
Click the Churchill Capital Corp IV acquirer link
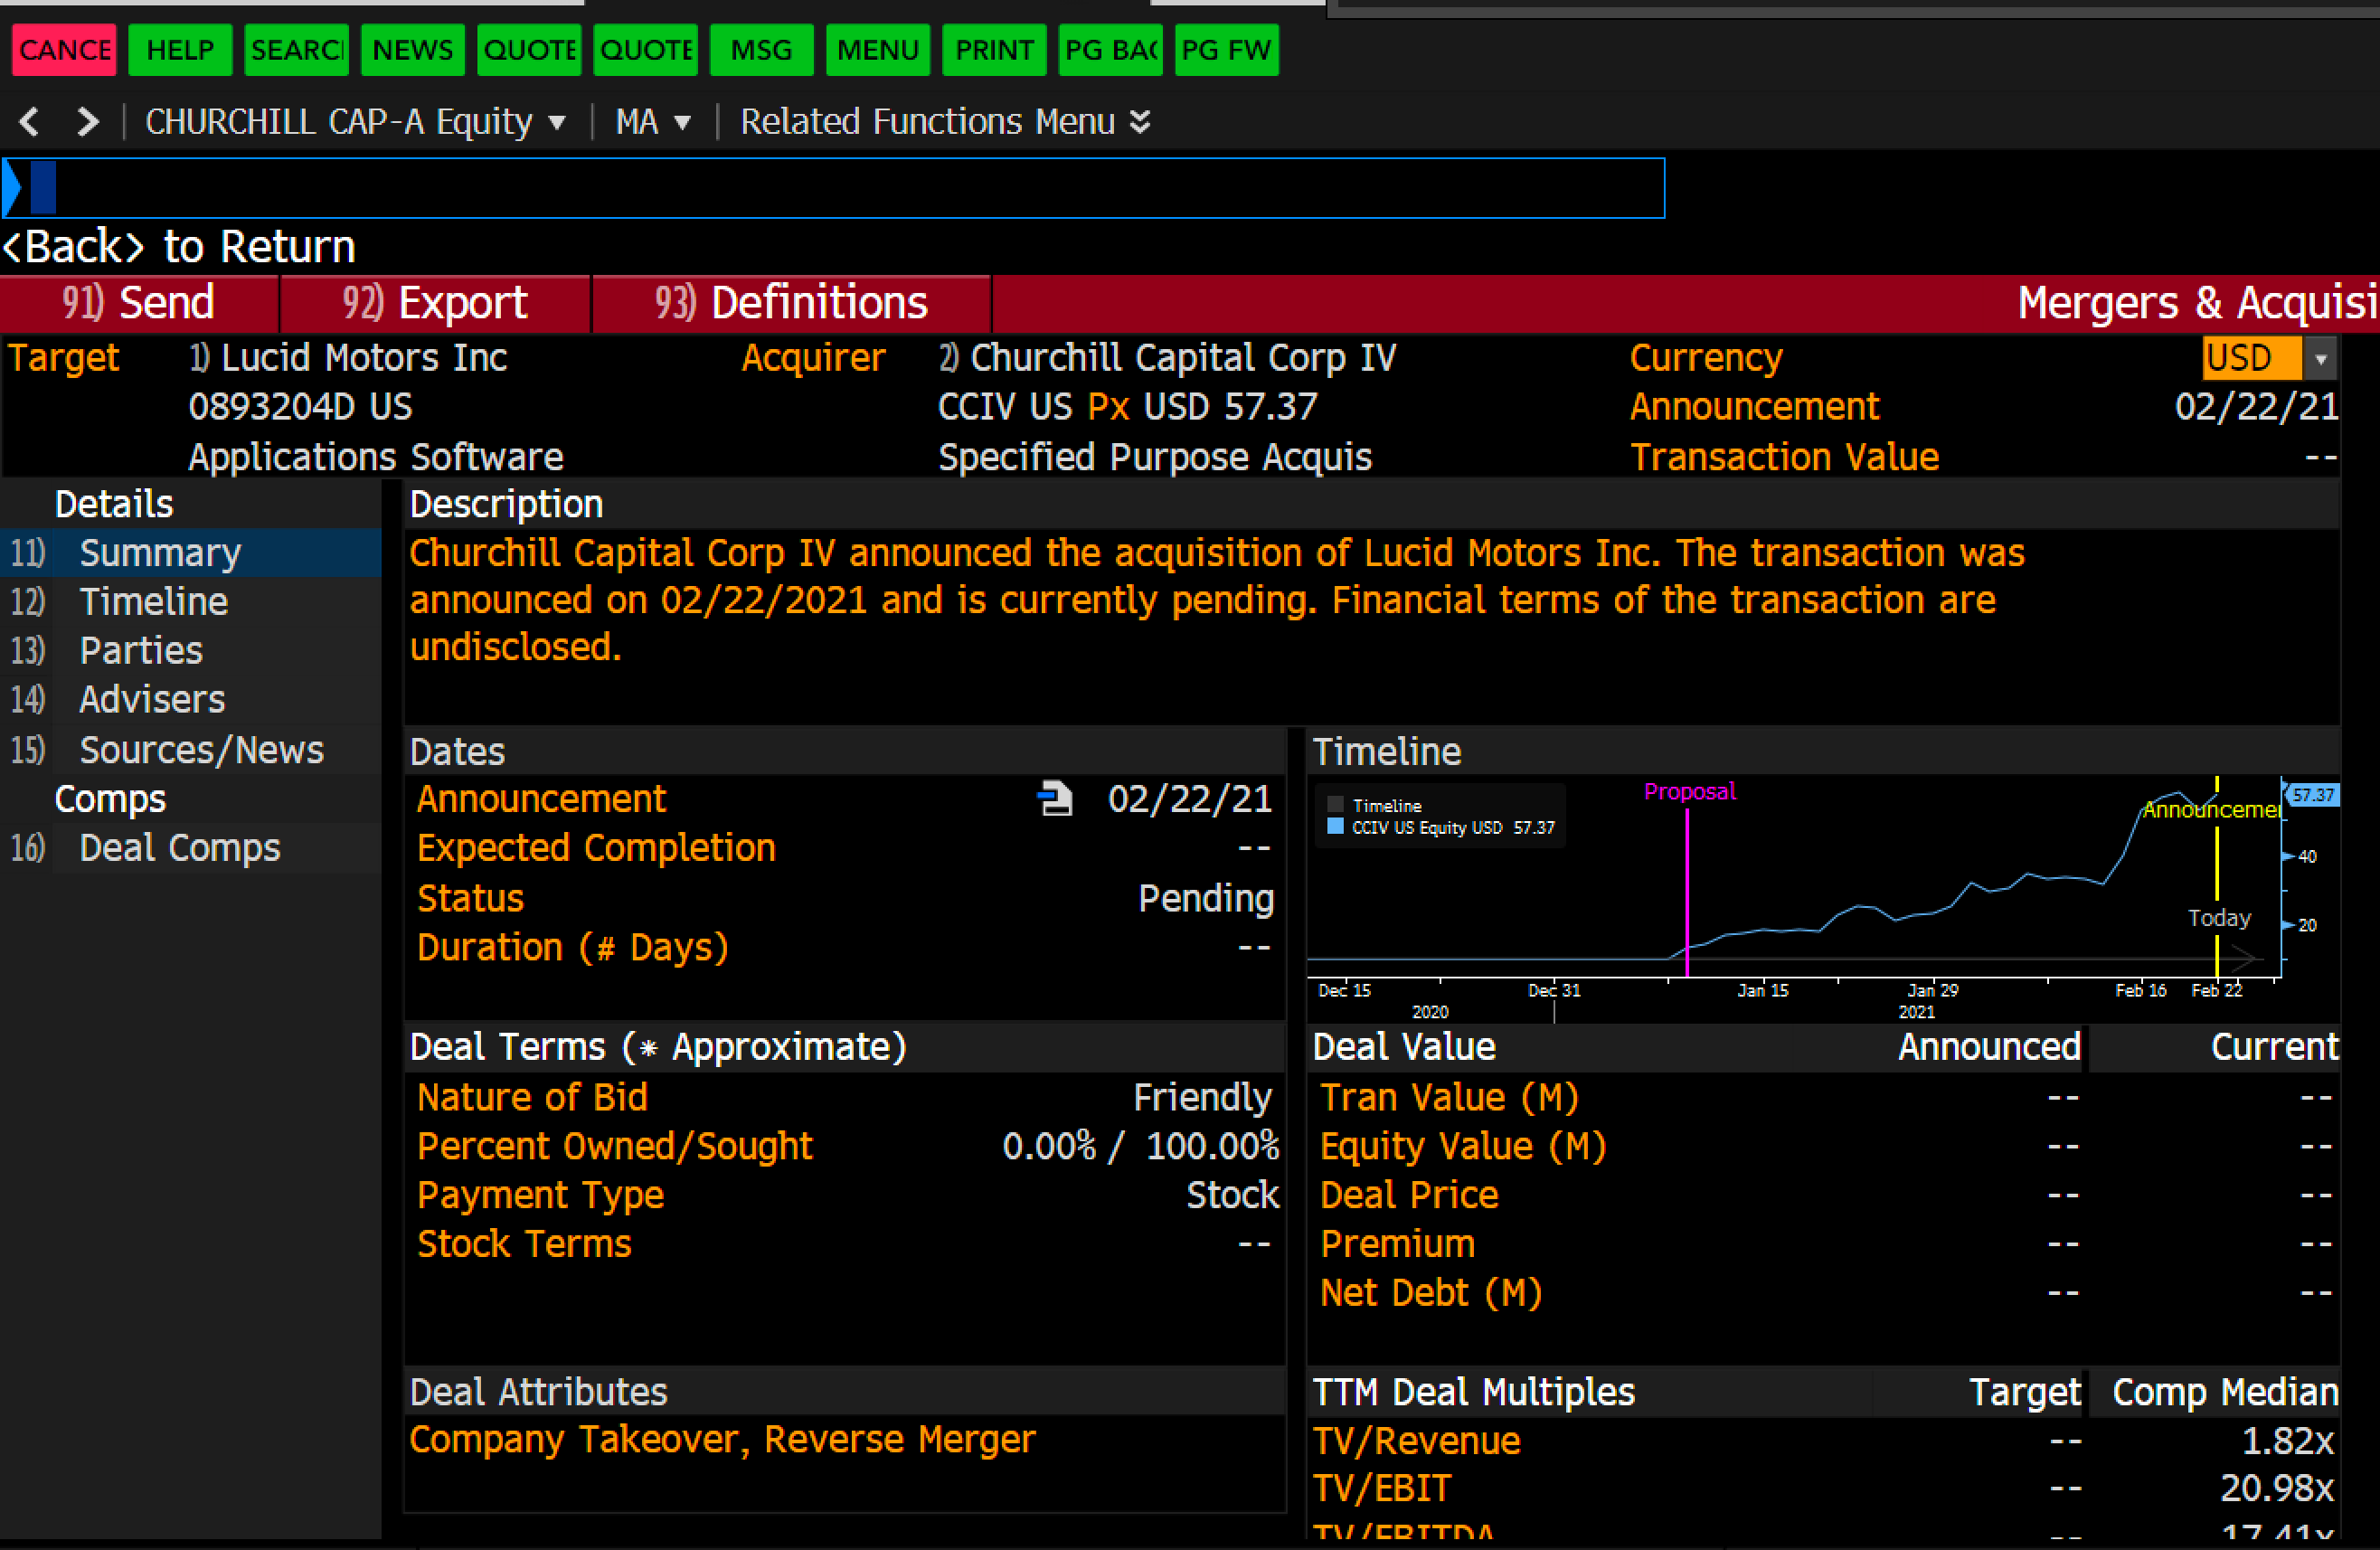tap(1182, 358)
